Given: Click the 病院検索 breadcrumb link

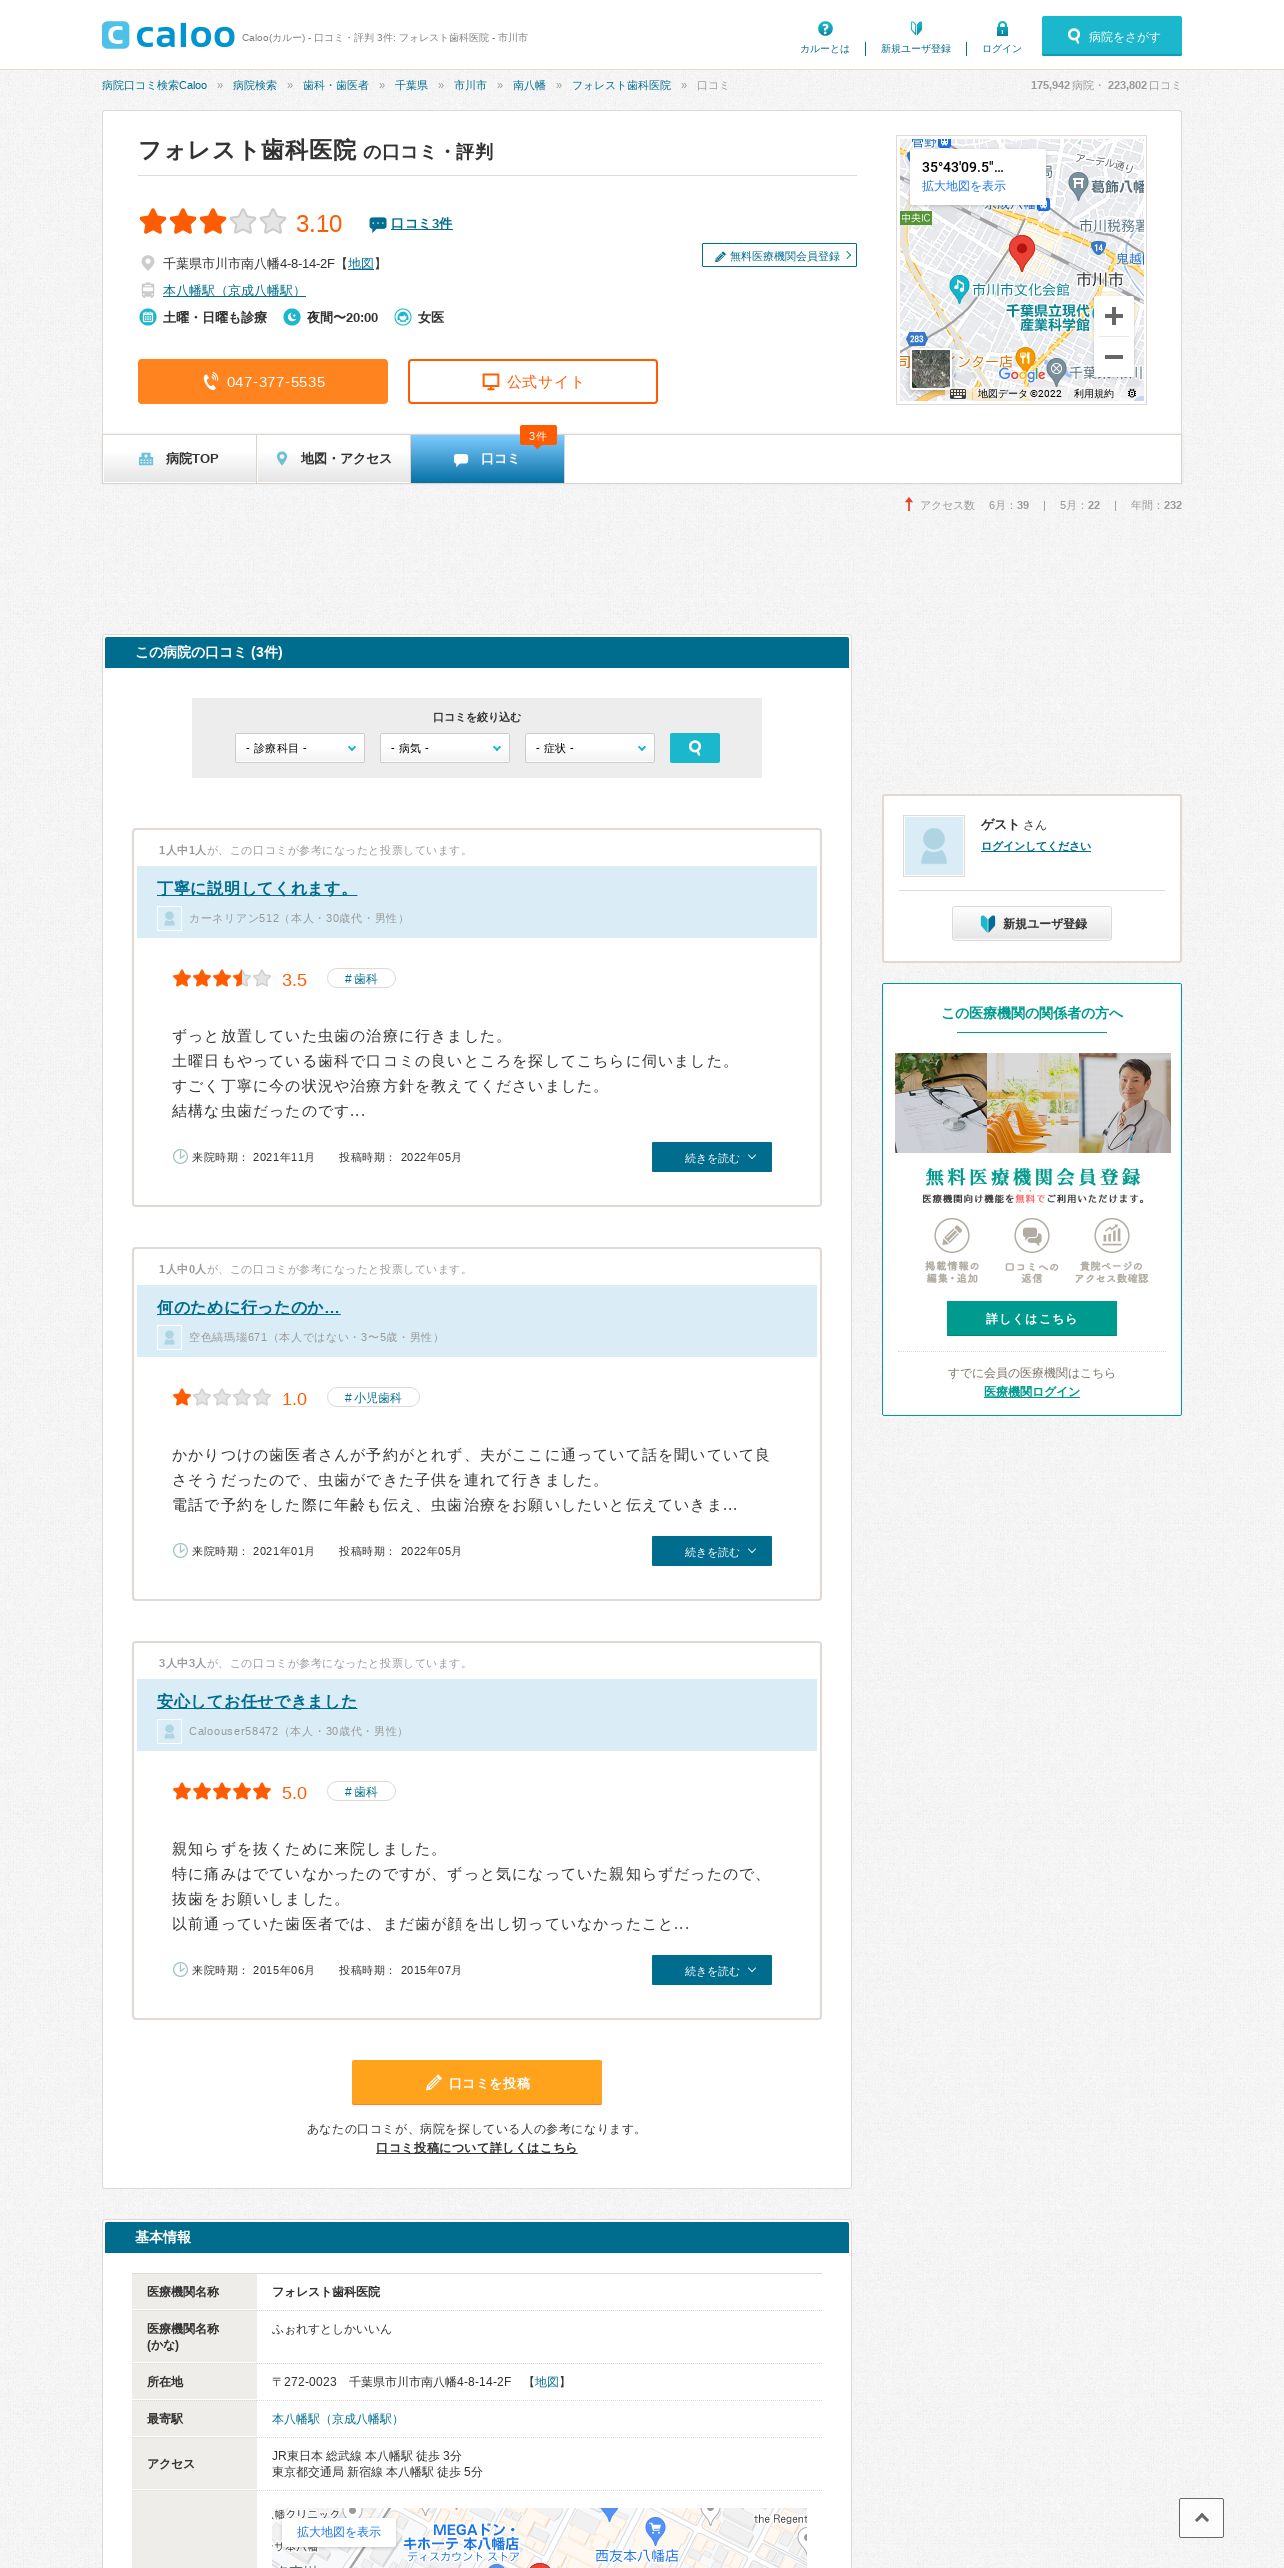Looking at the screenshot, I should click(x=255, y=86).
